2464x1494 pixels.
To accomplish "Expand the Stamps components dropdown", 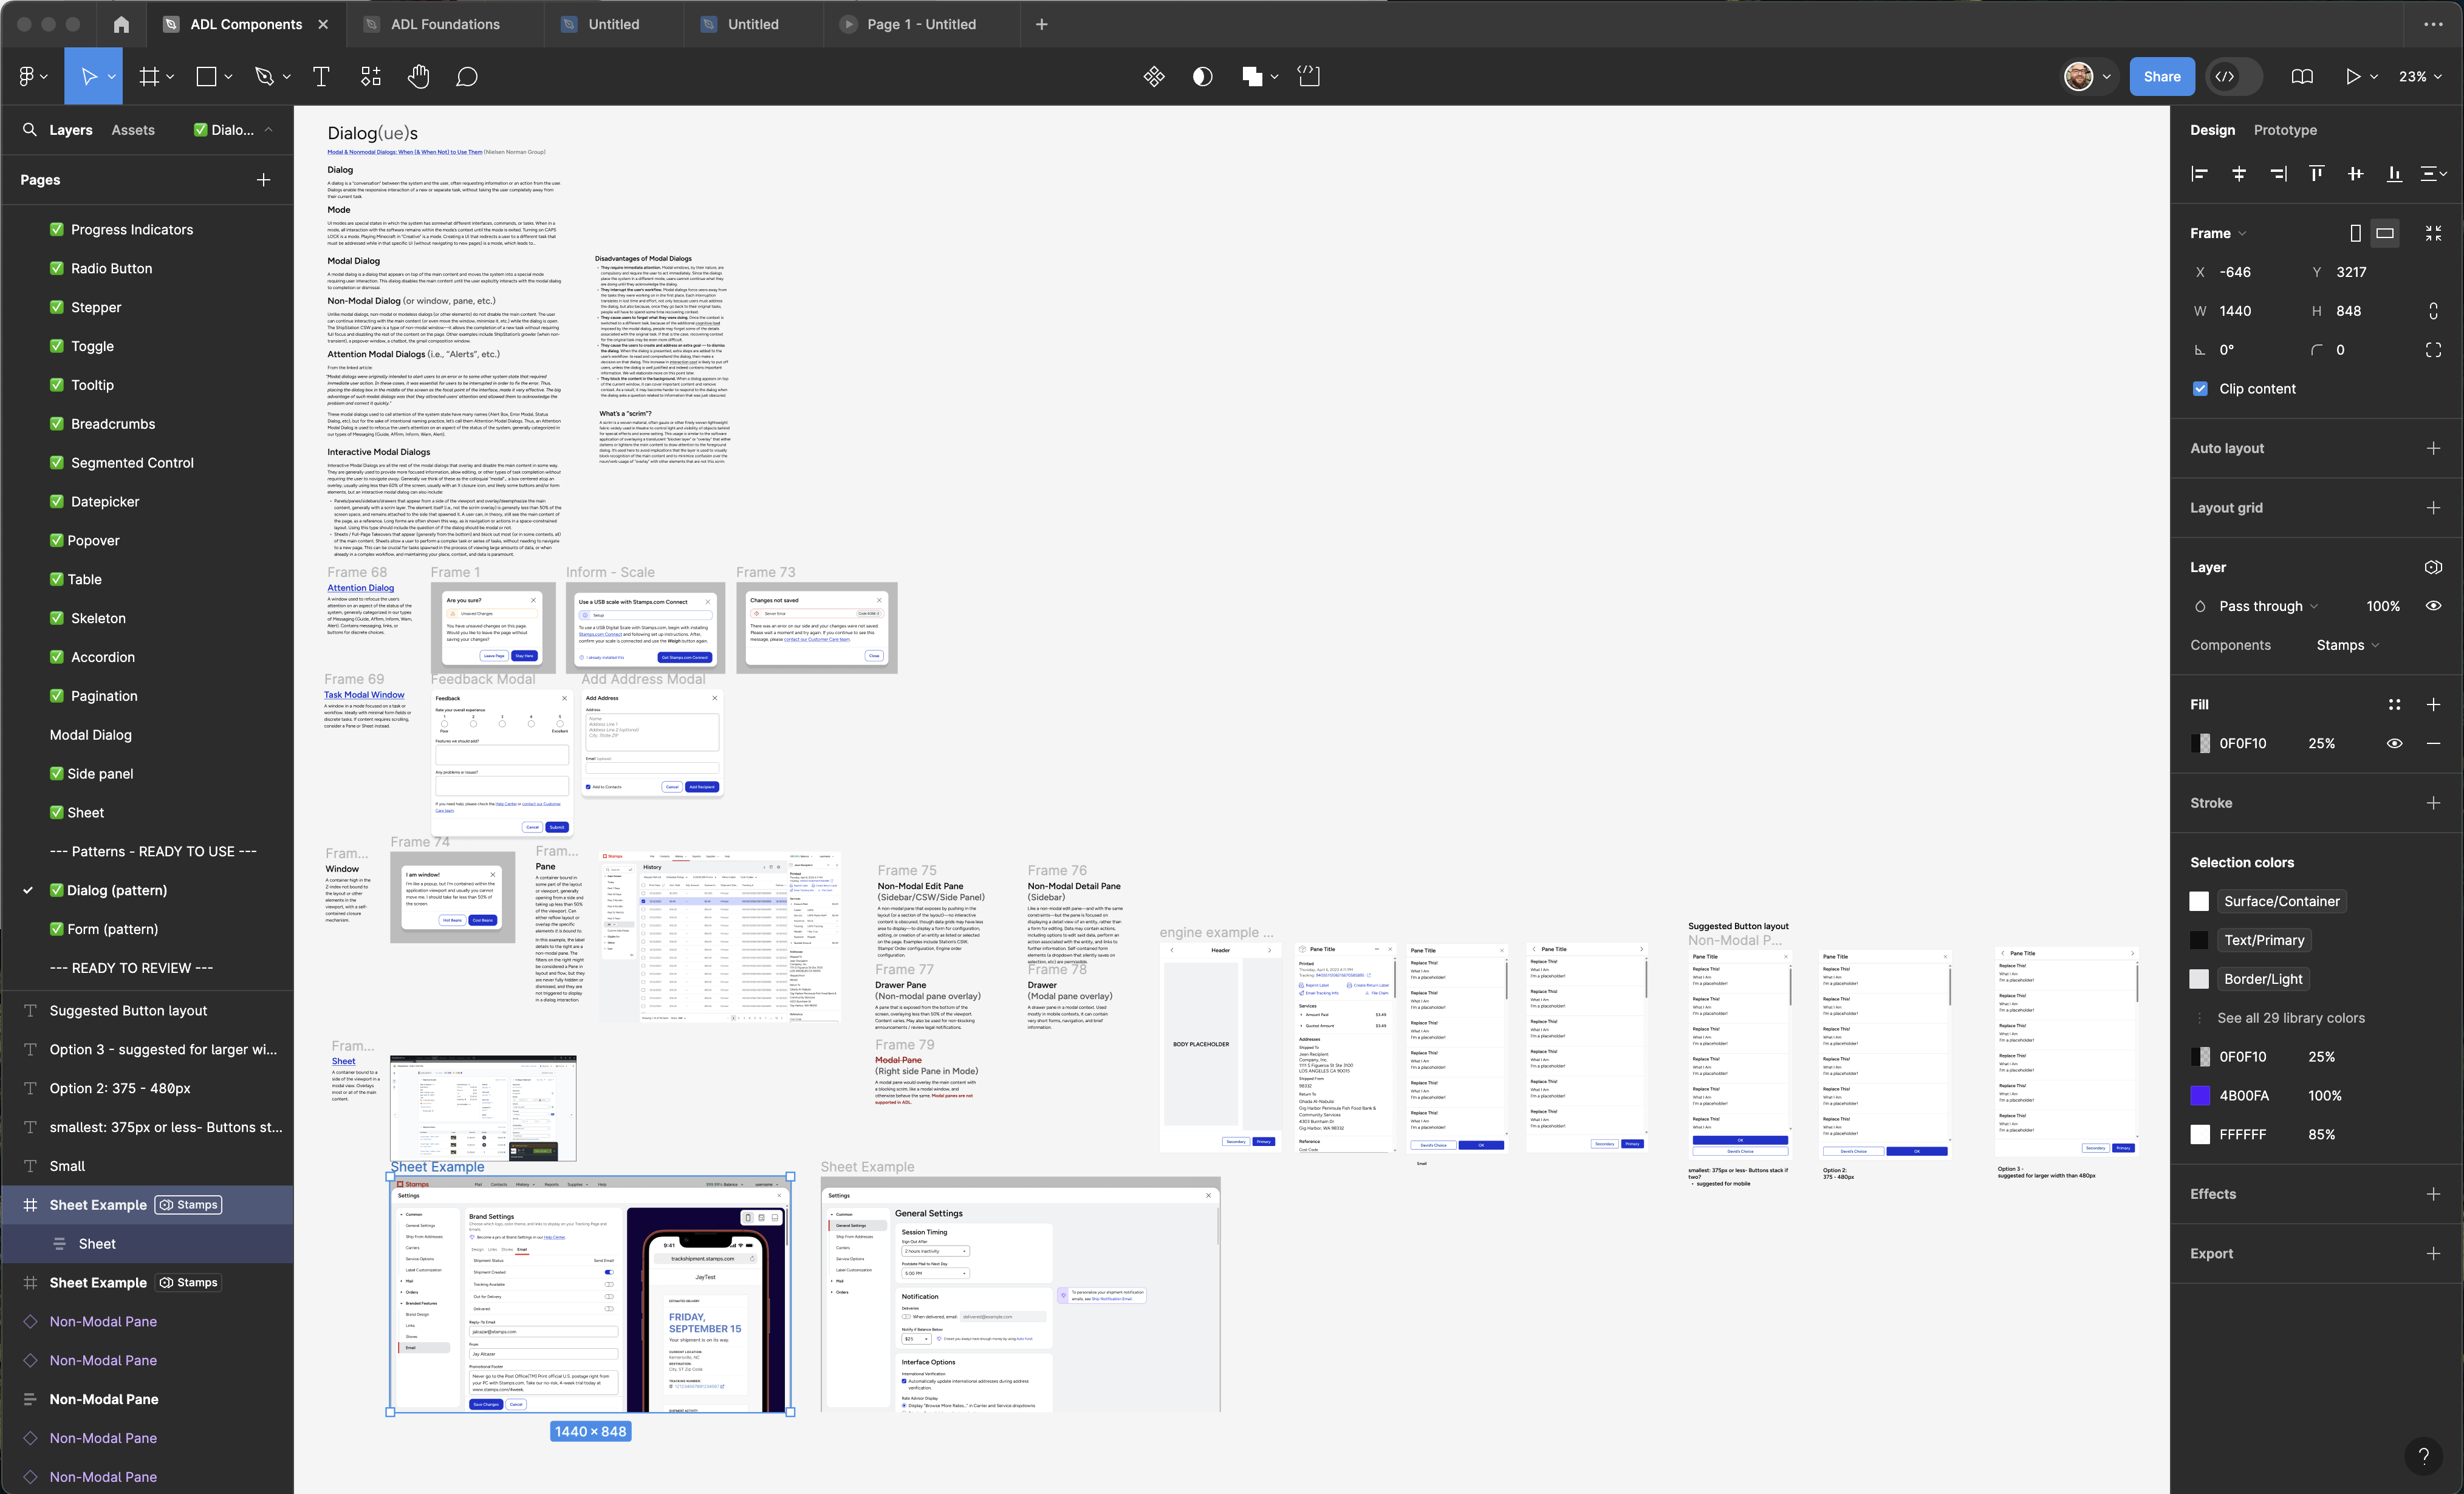I will pos(2348,645).
